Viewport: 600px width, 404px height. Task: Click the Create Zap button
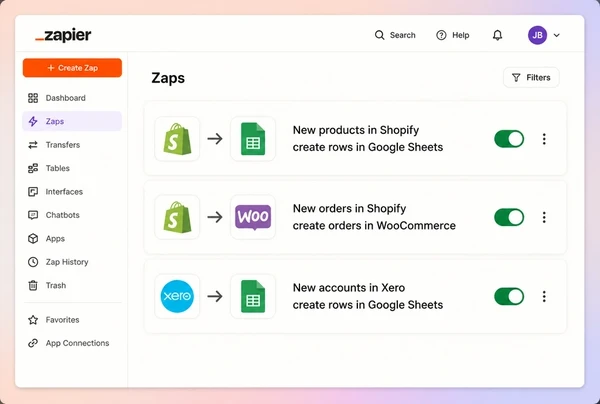pos(72,68)
